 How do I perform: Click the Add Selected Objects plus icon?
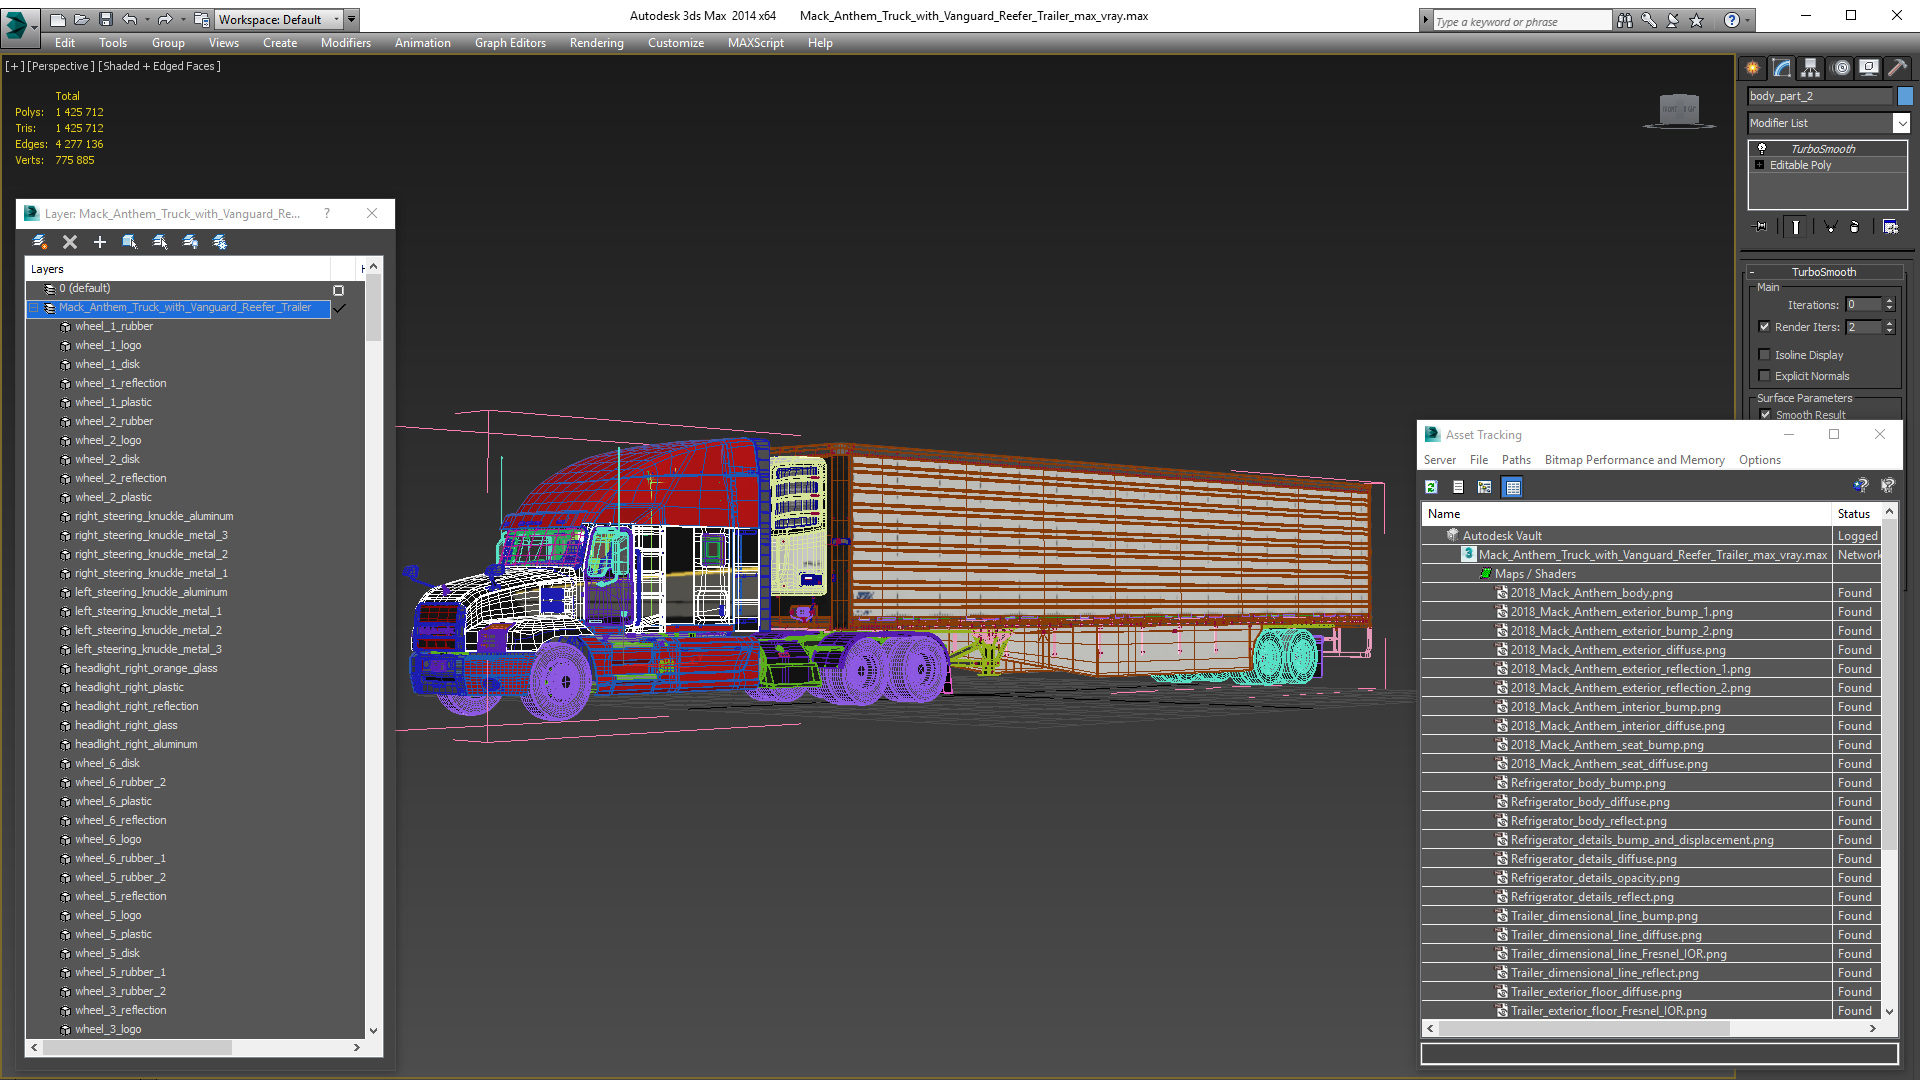(100, 242)
